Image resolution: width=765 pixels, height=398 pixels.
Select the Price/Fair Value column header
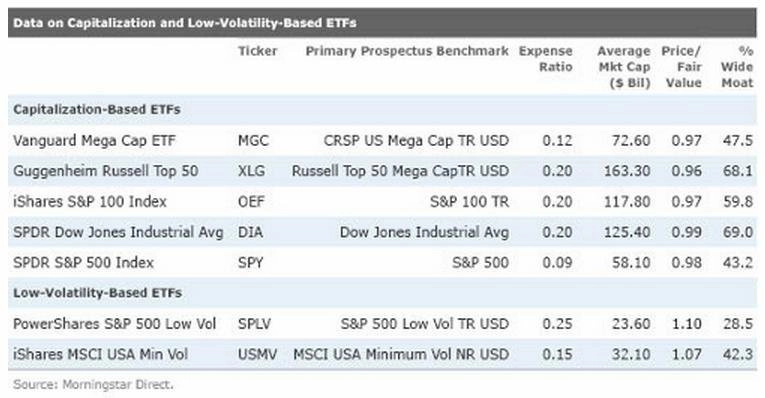[682, 67]
